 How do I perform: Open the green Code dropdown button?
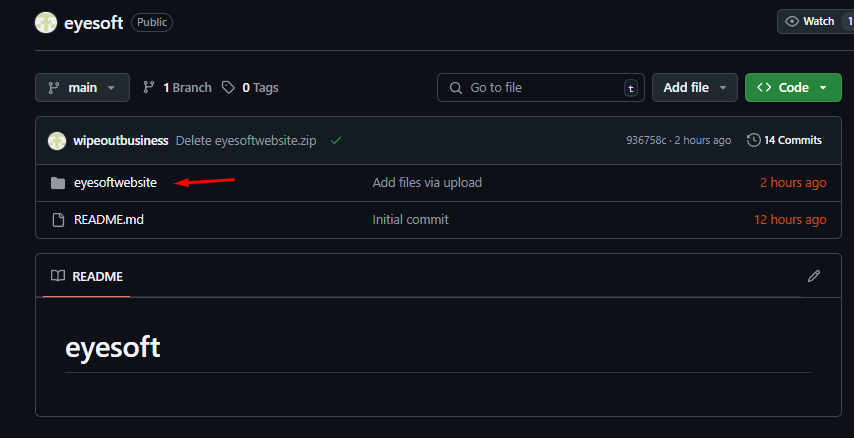pyautogui.click(x=793, y=88)
